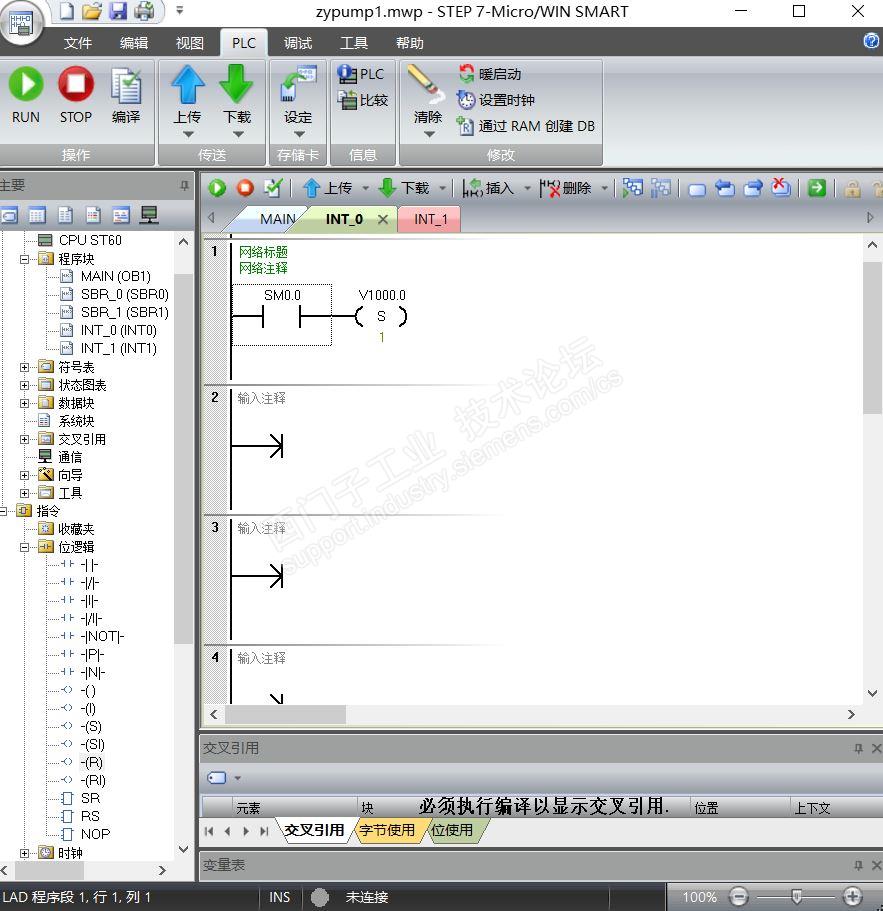Select the V1000.0 set coil in network 1
This screenshot has height=911, width=883.
coord(382,316)
